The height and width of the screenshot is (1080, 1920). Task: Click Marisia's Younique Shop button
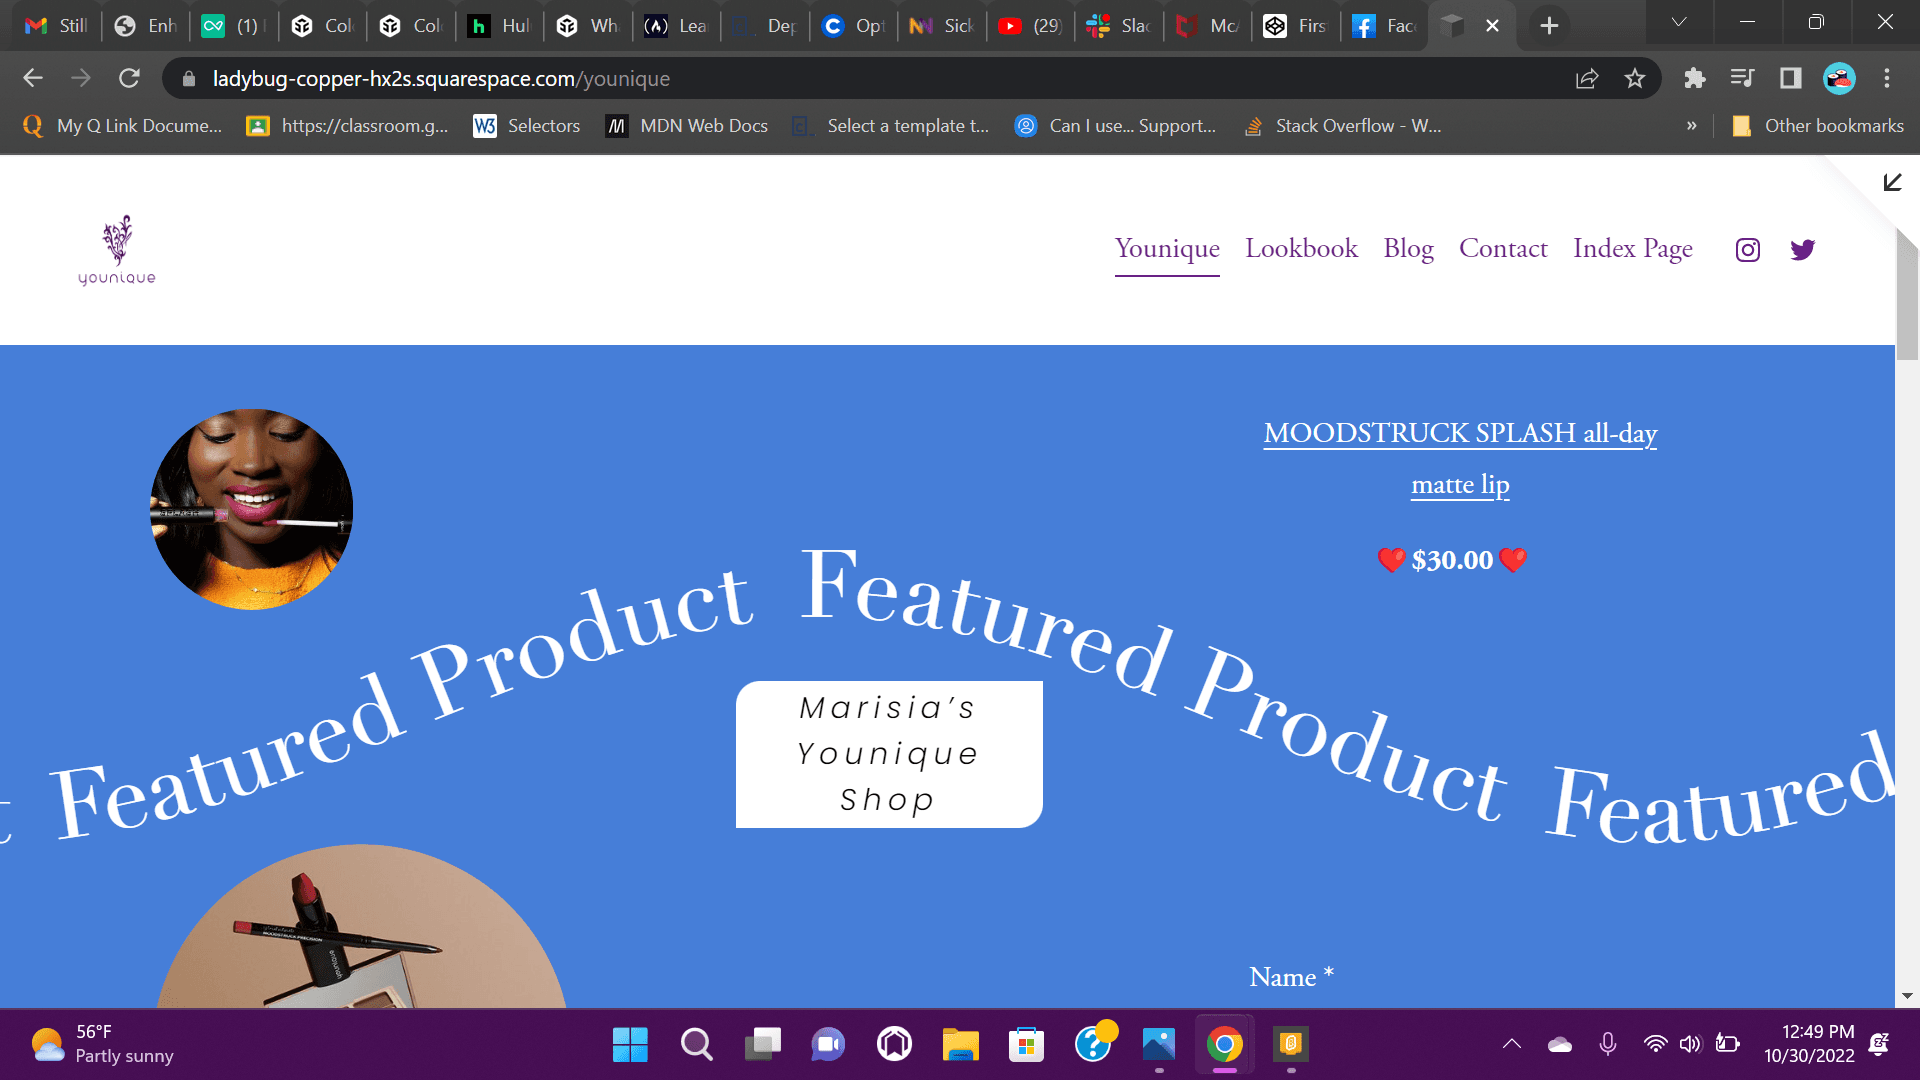point(889,754)
